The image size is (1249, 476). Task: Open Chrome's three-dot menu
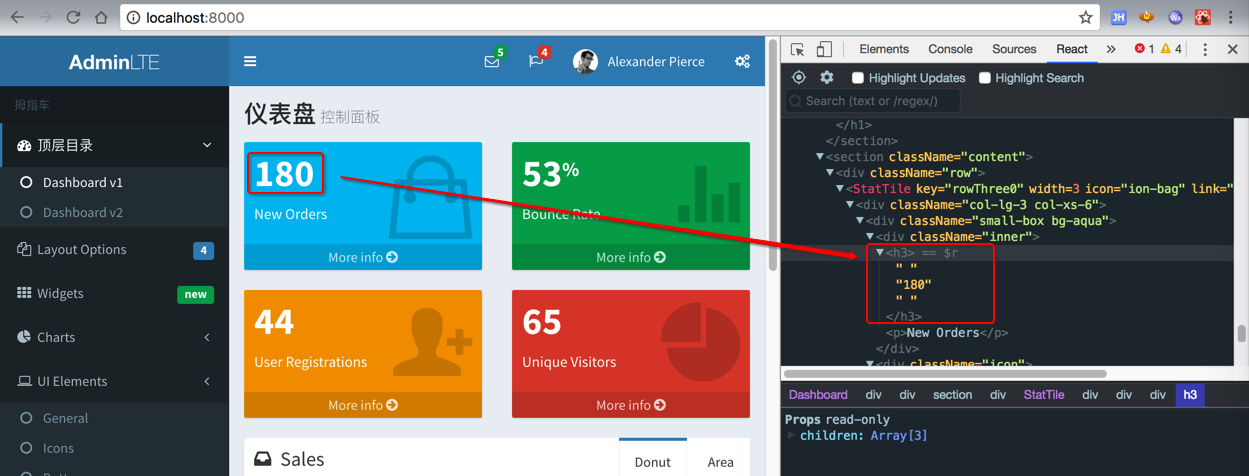coord(1230,17)
